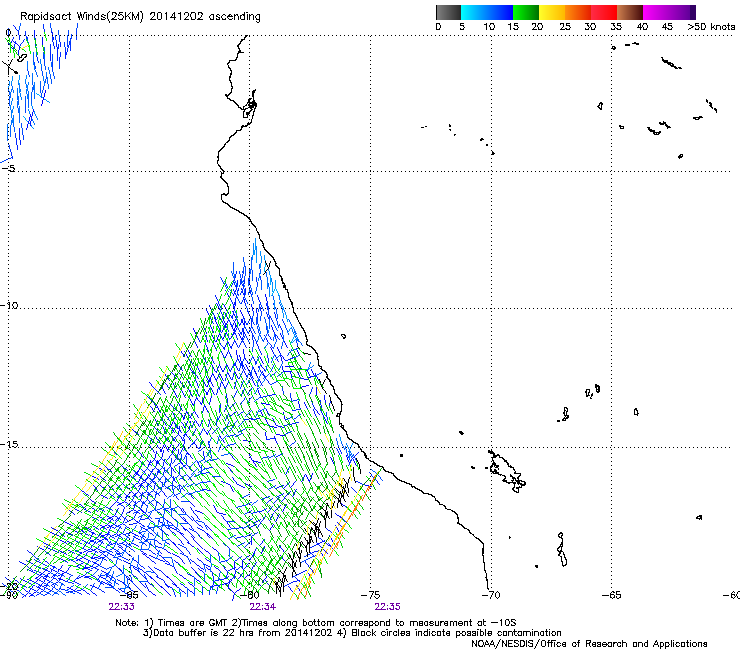The image size is (740, 650).
Task: Select the green 15–20 knots legend color
Action: point(526,12)
